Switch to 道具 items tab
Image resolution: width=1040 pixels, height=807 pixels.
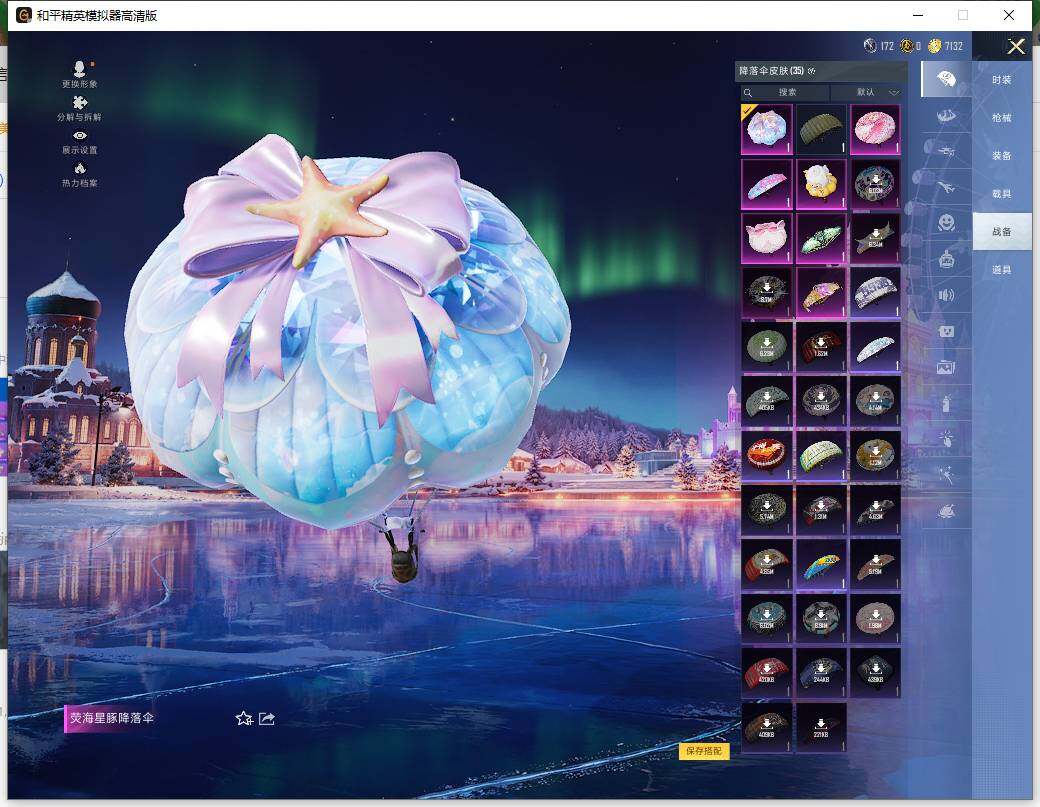pos(1002,269)
